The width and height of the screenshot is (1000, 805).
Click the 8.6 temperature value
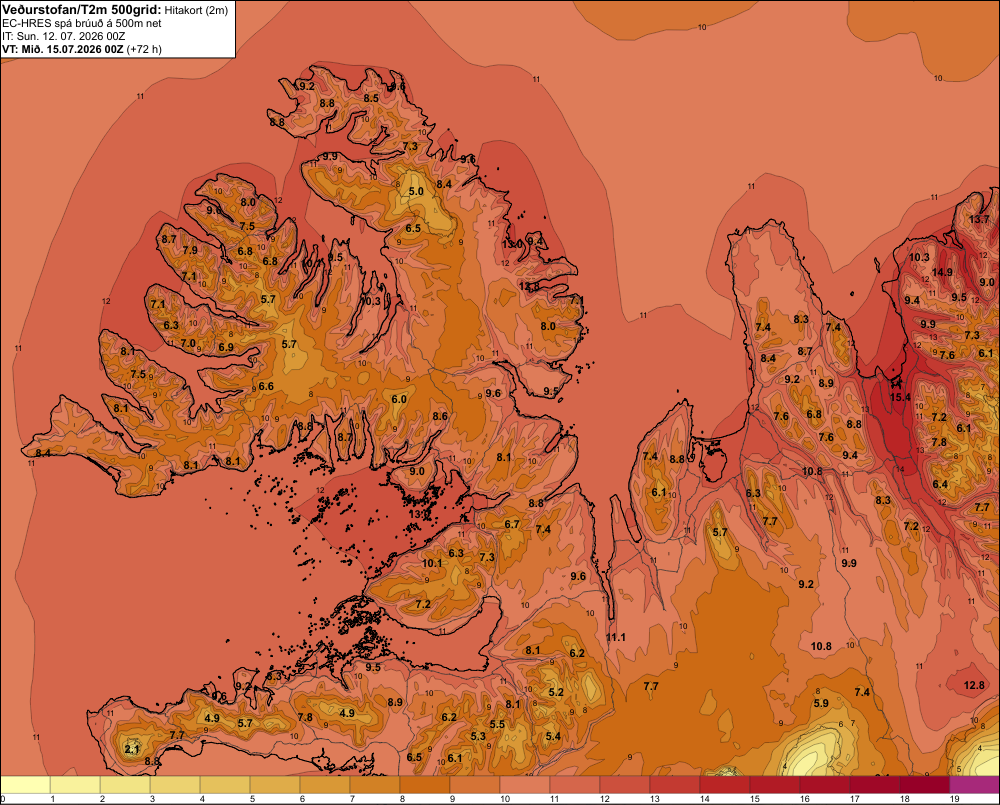[440, 416]
